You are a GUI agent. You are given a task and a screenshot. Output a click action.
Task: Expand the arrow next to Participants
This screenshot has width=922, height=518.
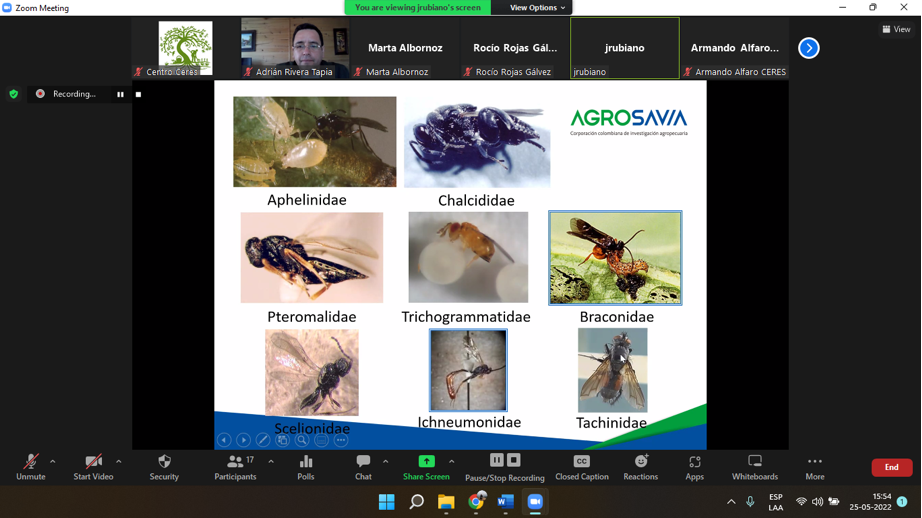[271, 462]
